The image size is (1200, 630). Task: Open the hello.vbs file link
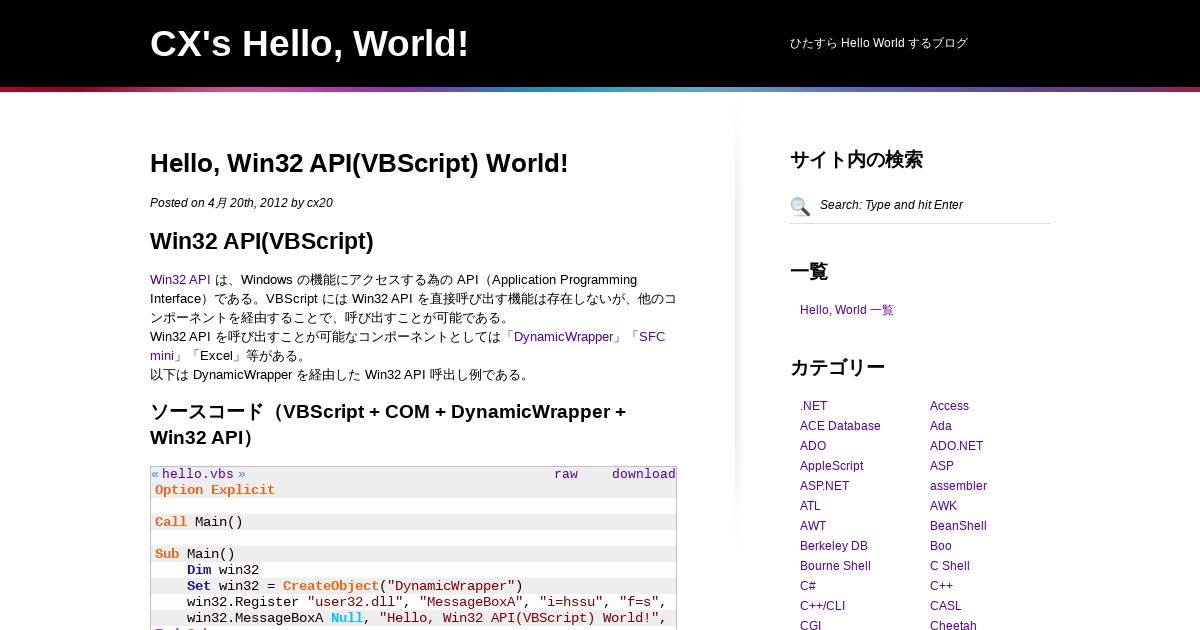(198, 474)
